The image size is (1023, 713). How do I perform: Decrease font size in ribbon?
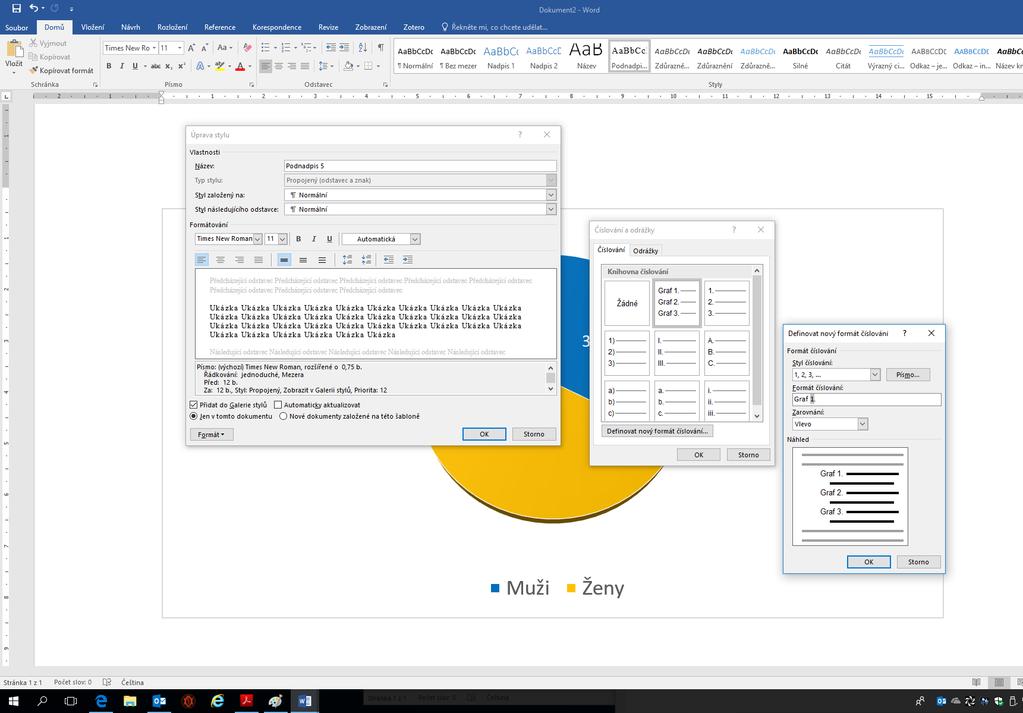[204, 48]
